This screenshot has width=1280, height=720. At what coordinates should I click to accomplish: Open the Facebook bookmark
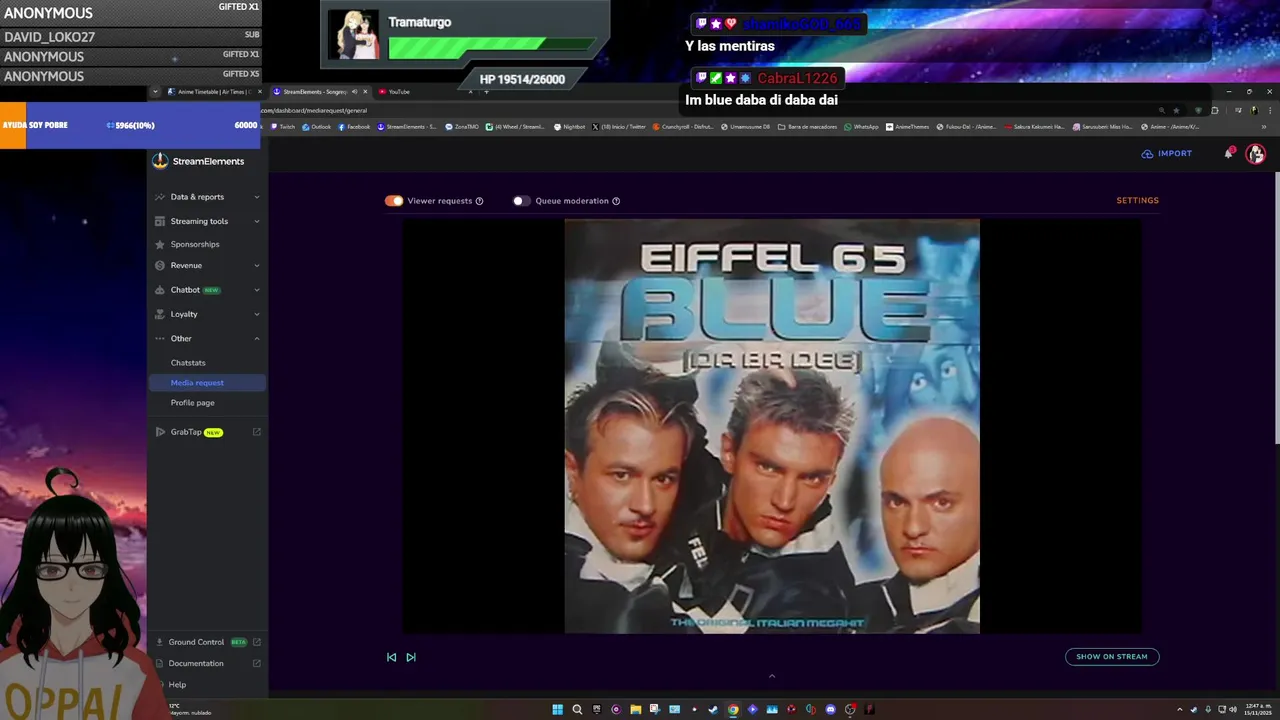[x=354, y=127]
